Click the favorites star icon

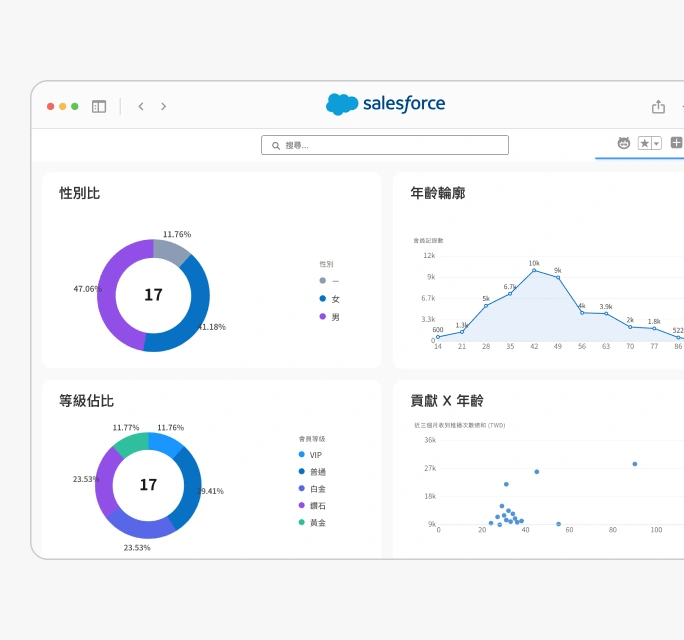coord(644,143)
